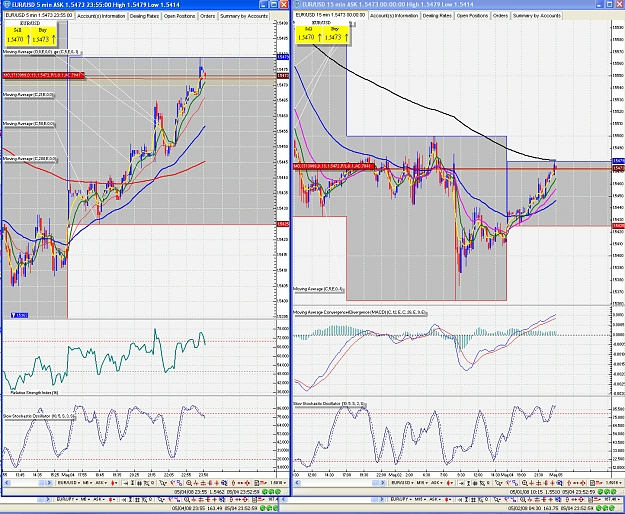Screen dimensions: 625x514
Task: Select Relative Strength Index label in 5 min window
Action: tap(34, 392)
